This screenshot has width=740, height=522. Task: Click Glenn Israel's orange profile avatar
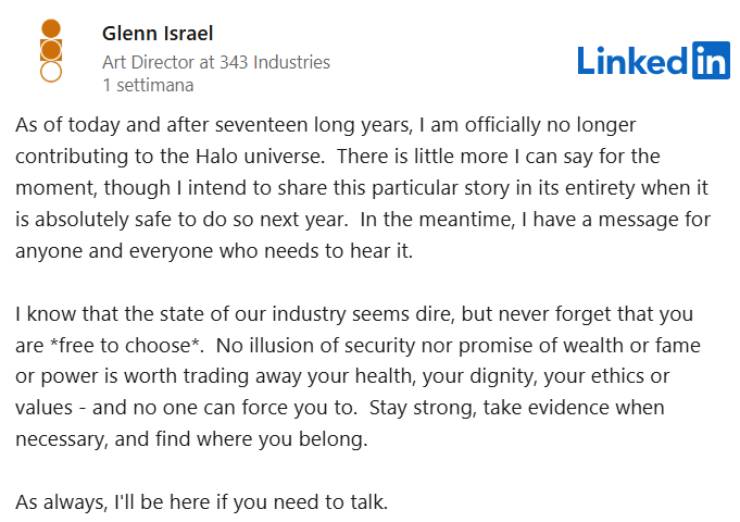[52, 50]
